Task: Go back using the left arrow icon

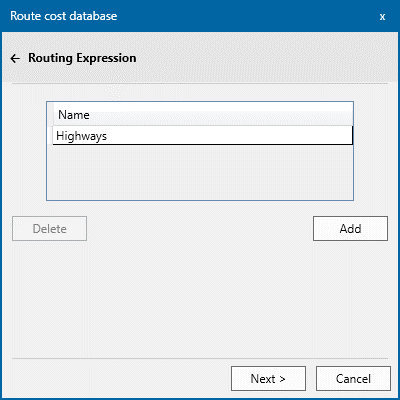Action: pyautogui.click(x=15, y=59)
